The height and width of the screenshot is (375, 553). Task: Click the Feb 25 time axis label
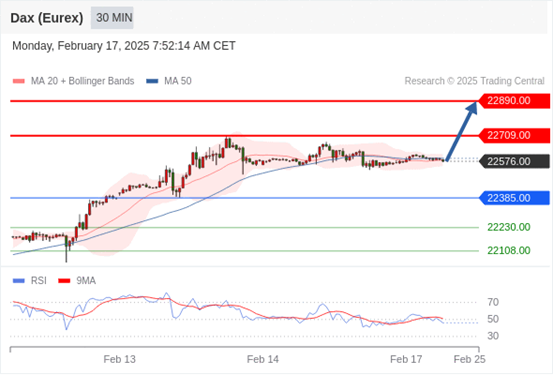[x=469, y=359]
